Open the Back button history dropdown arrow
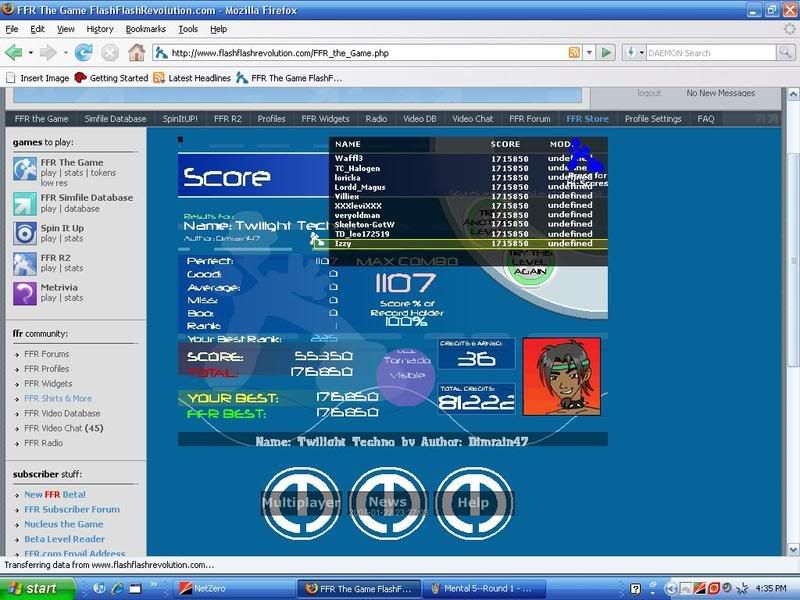Image resolution: width=800 pixels, height=600 pixels. (32, 53)
